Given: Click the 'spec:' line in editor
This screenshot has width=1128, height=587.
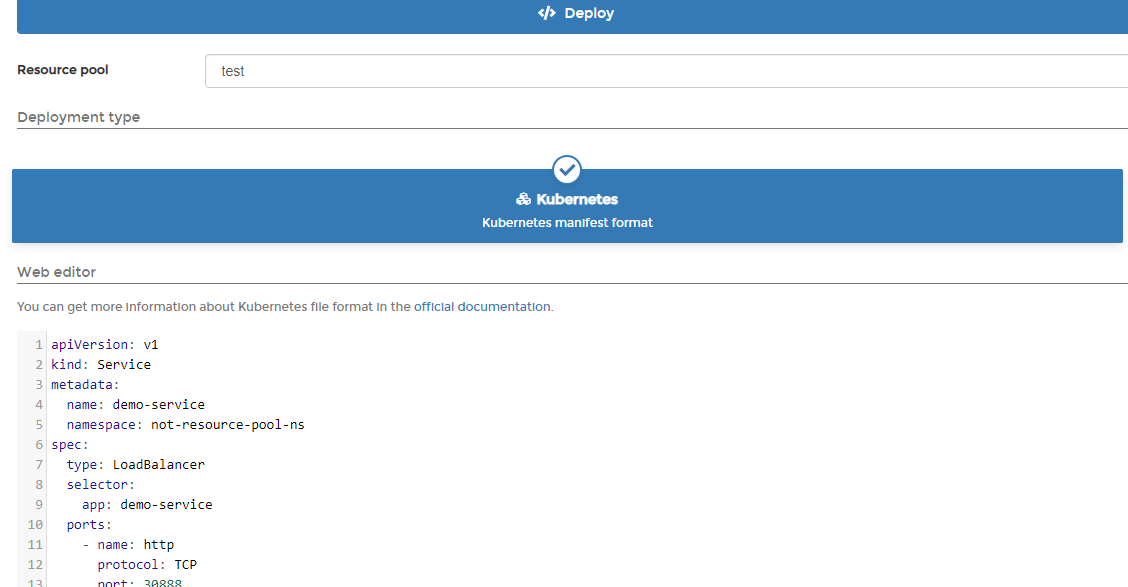Looking at the screenshot, I should click(70, 445).
